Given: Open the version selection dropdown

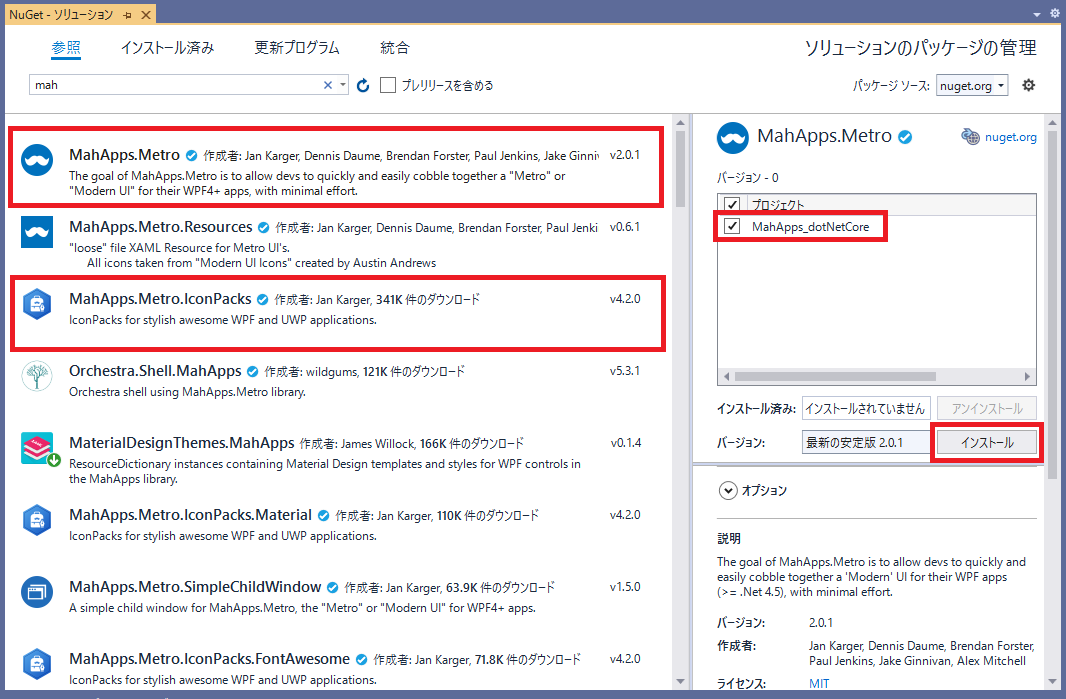Looking at the screenshot, I should (x=865, y=443).
